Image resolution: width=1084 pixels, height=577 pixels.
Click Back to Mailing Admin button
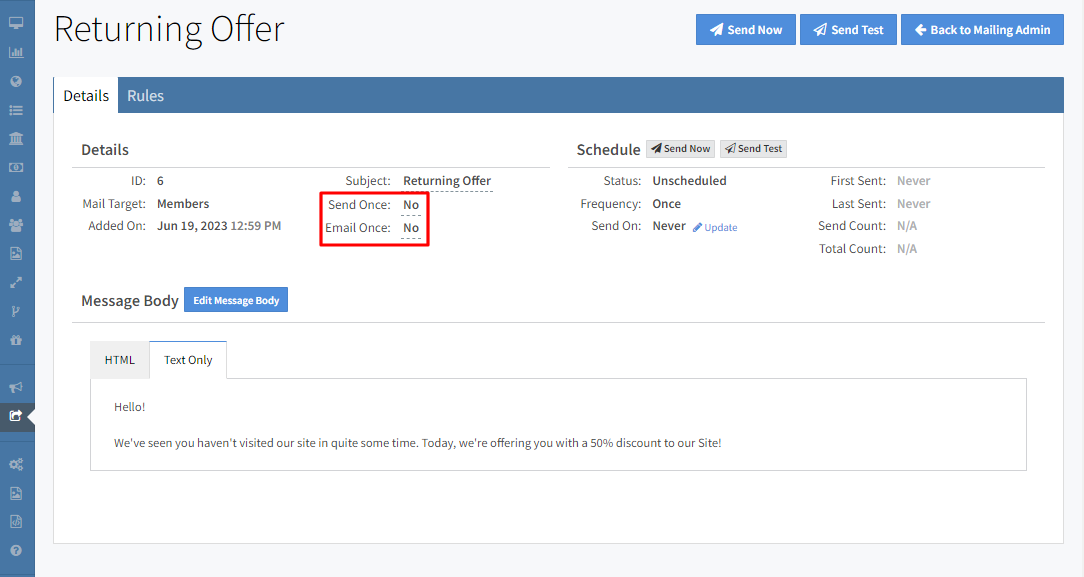[982, 30]
